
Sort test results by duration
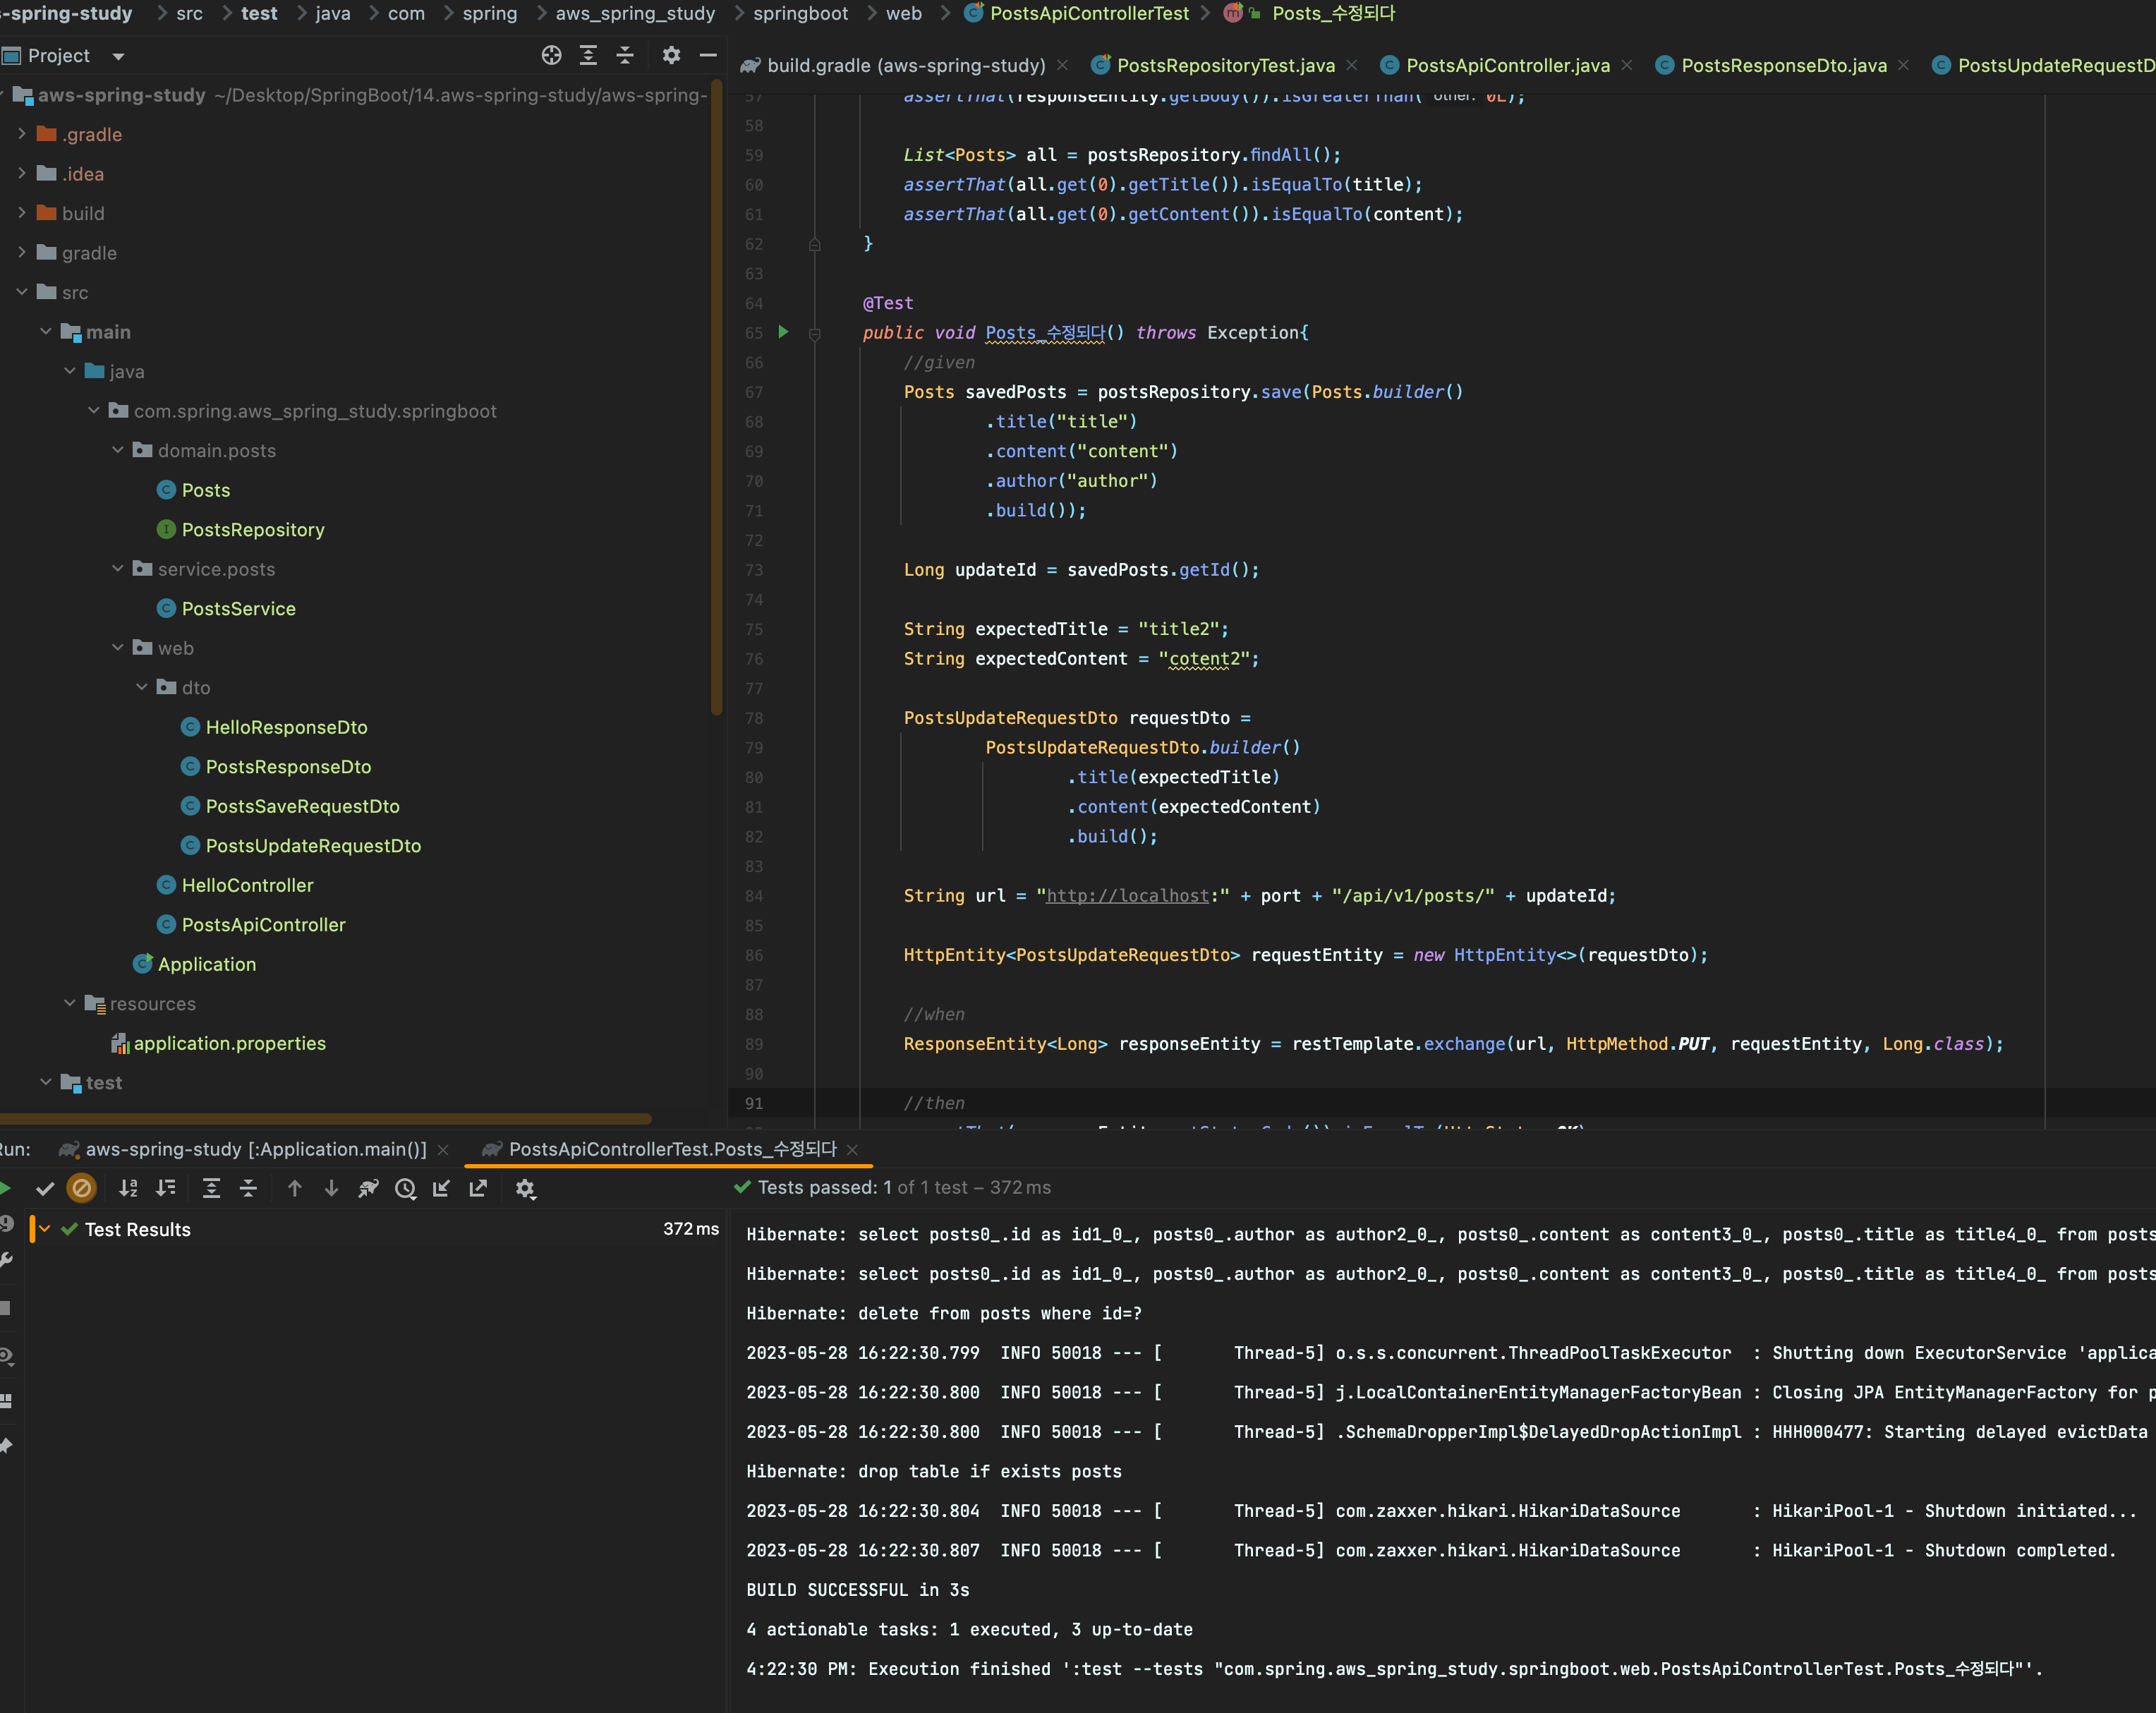(x=166, y=1189)
